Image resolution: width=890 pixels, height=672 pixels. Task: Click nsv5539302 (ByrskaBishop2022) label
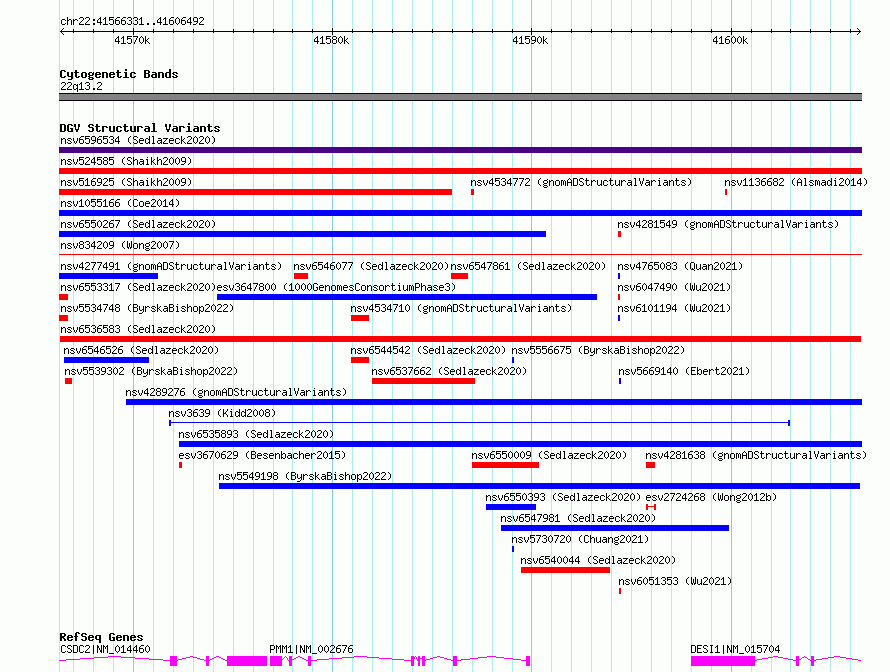151,371
